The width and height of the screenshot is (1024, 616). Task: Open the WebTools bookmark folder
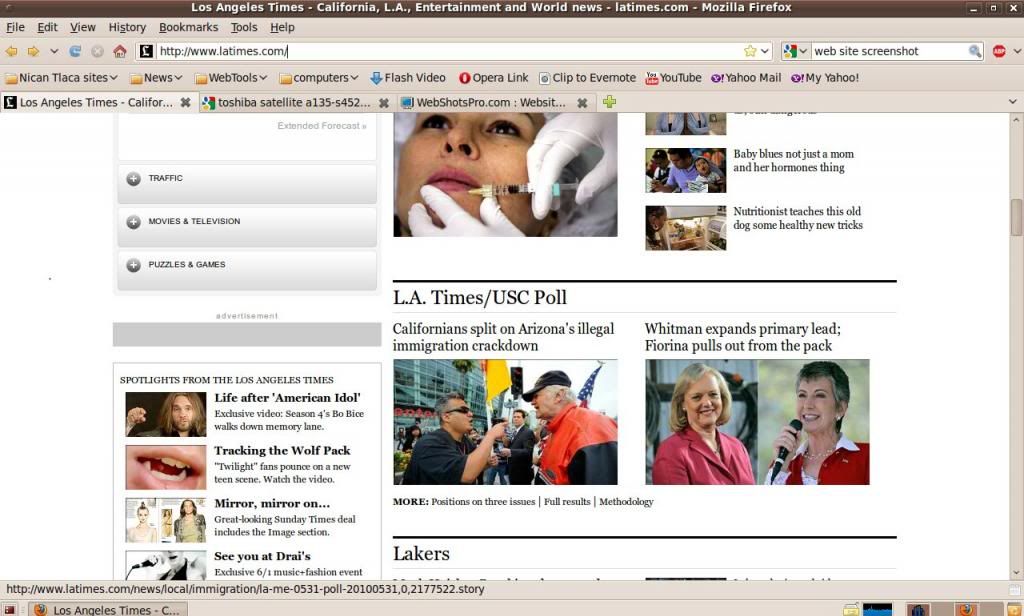coord(231,78)
